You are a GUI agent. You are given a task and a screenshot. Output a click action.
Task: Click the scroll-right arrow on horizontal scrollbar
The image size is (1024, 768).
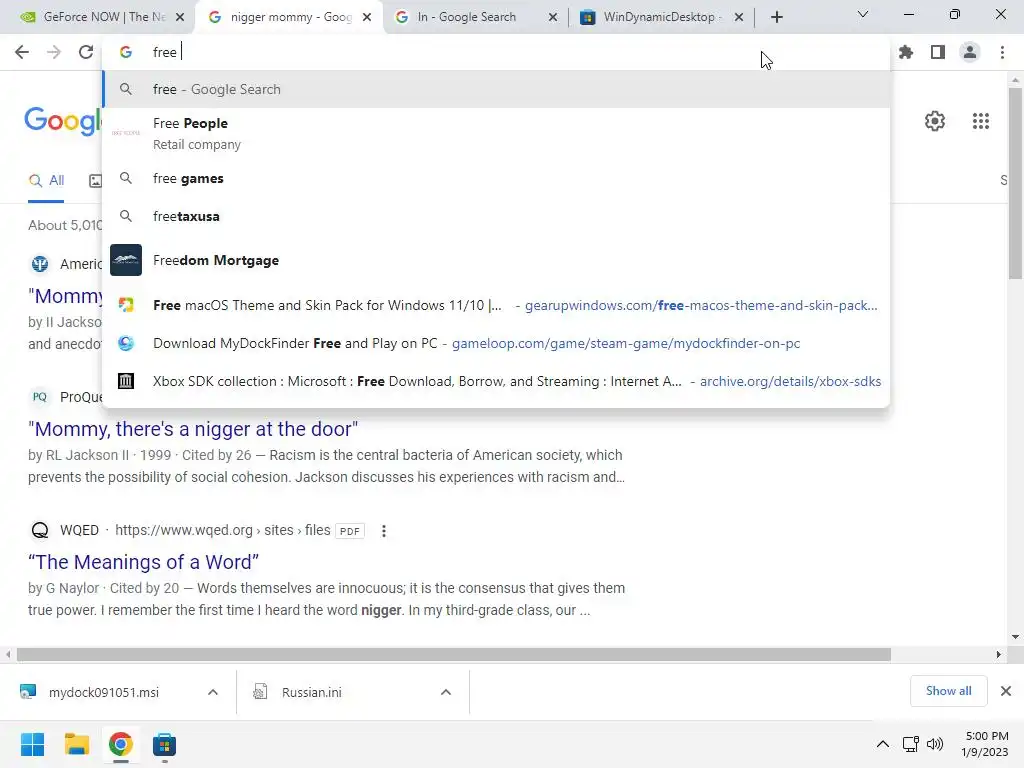coord(999,654)
